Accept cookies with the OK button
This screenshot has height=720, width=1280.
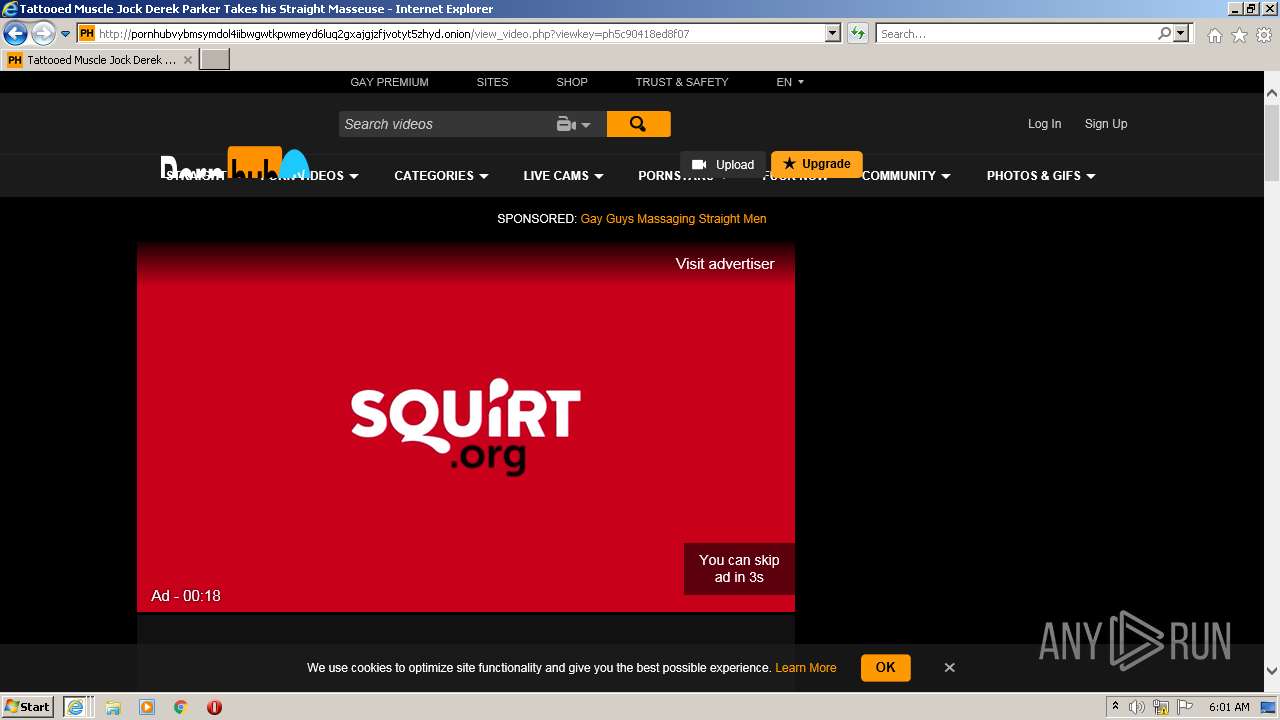[885, 667]
